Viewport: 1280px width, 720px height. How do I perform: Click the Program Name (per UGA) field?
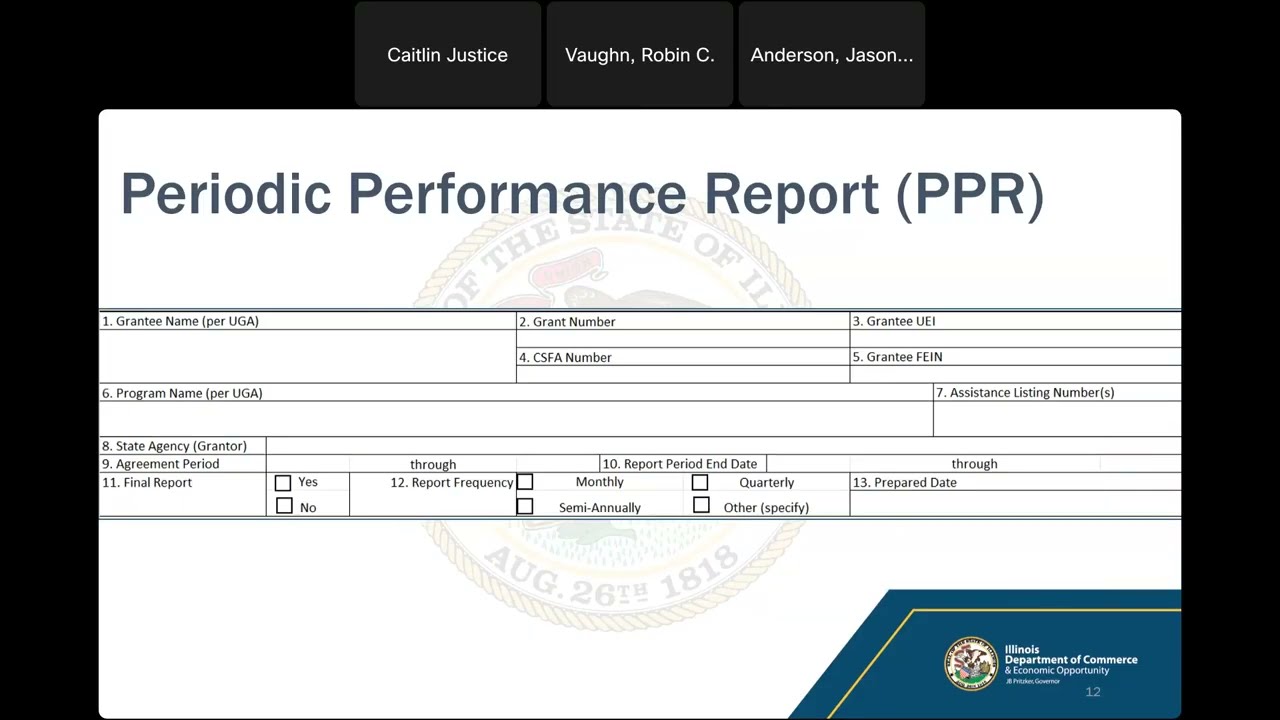click(516, 419)
